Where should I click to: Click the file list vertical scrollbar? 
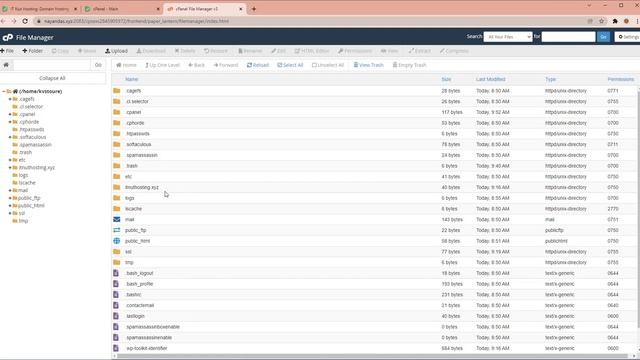(638, 208)
